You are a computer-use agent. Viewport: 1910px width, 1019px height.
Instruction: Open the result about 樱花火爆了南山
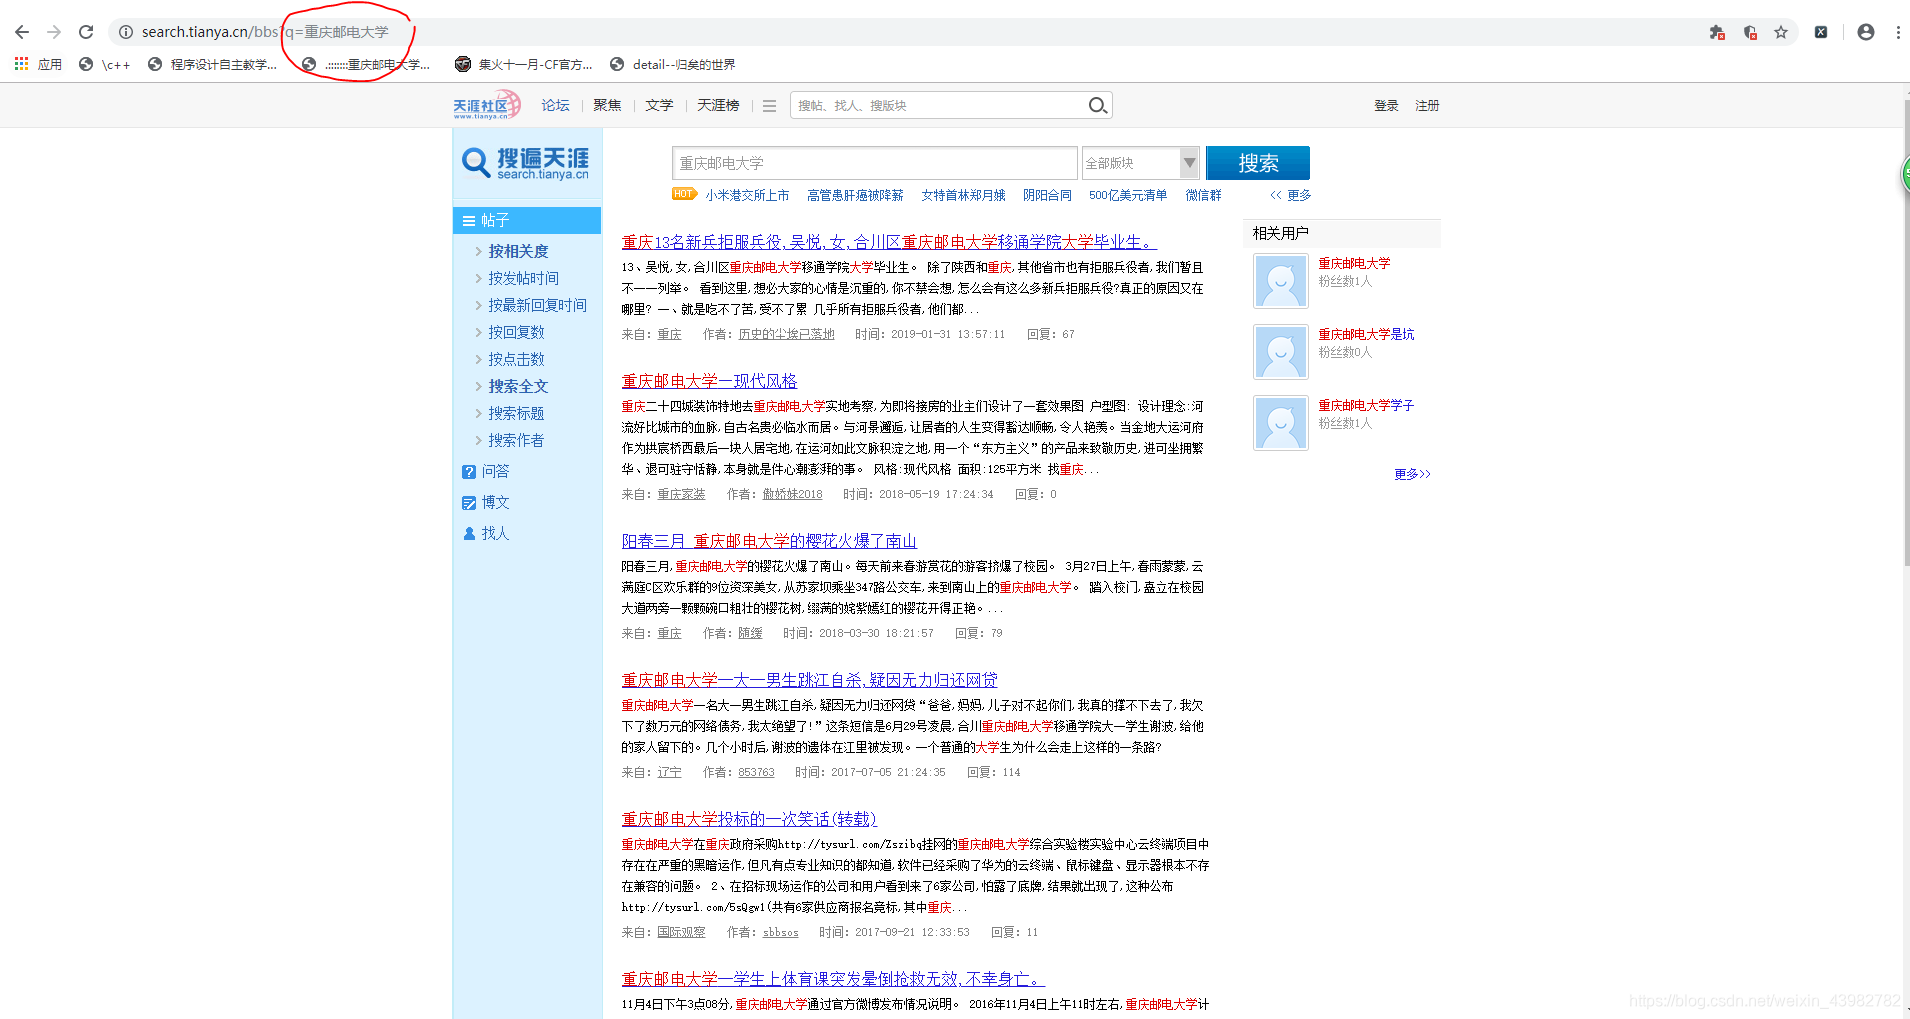[x=769, y=541]
